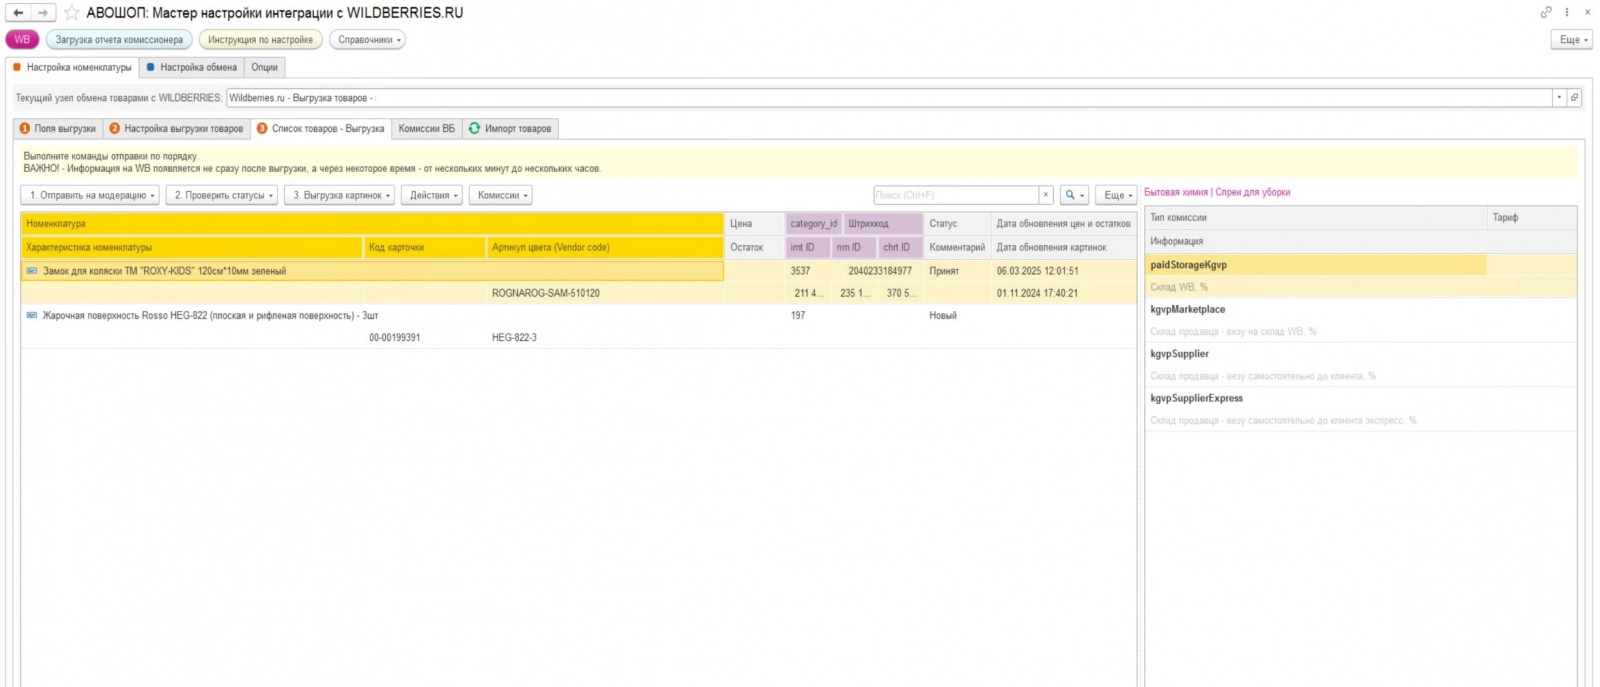Click the magnifier search icon button
Viewport: 1600px width, 687px height.
pyautogui.click(x=1075, y=195)
